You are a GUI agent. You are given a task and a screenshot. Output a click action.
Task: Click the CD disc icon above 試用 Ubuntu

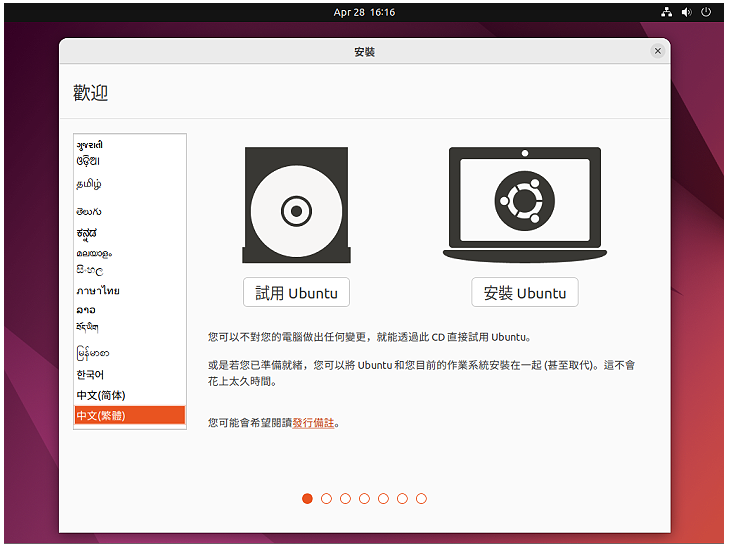pyautogui.click(x=296, y=205)
